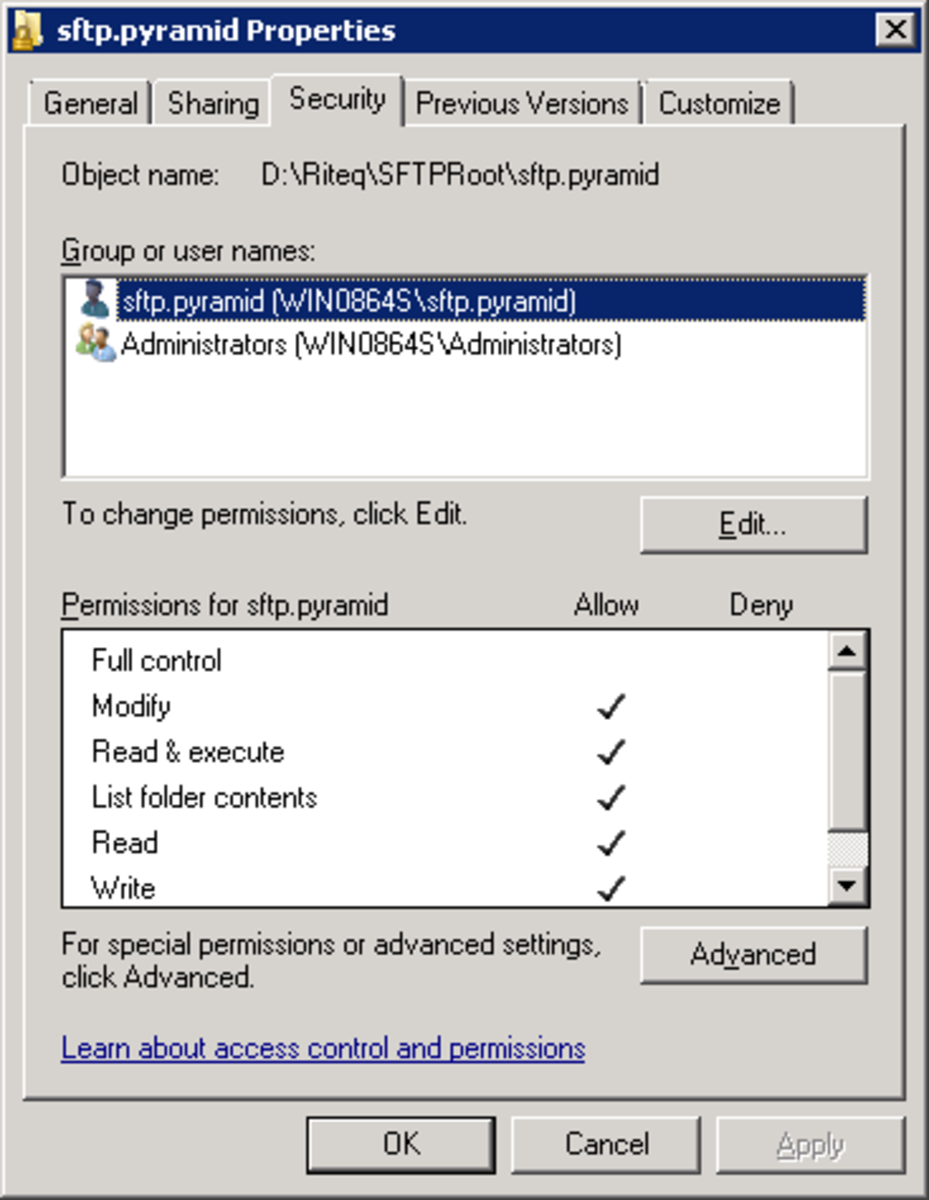This screenshot has height=1200, width=929.
Task: Follow the access control and permissions link
Action: point(322,1048)
